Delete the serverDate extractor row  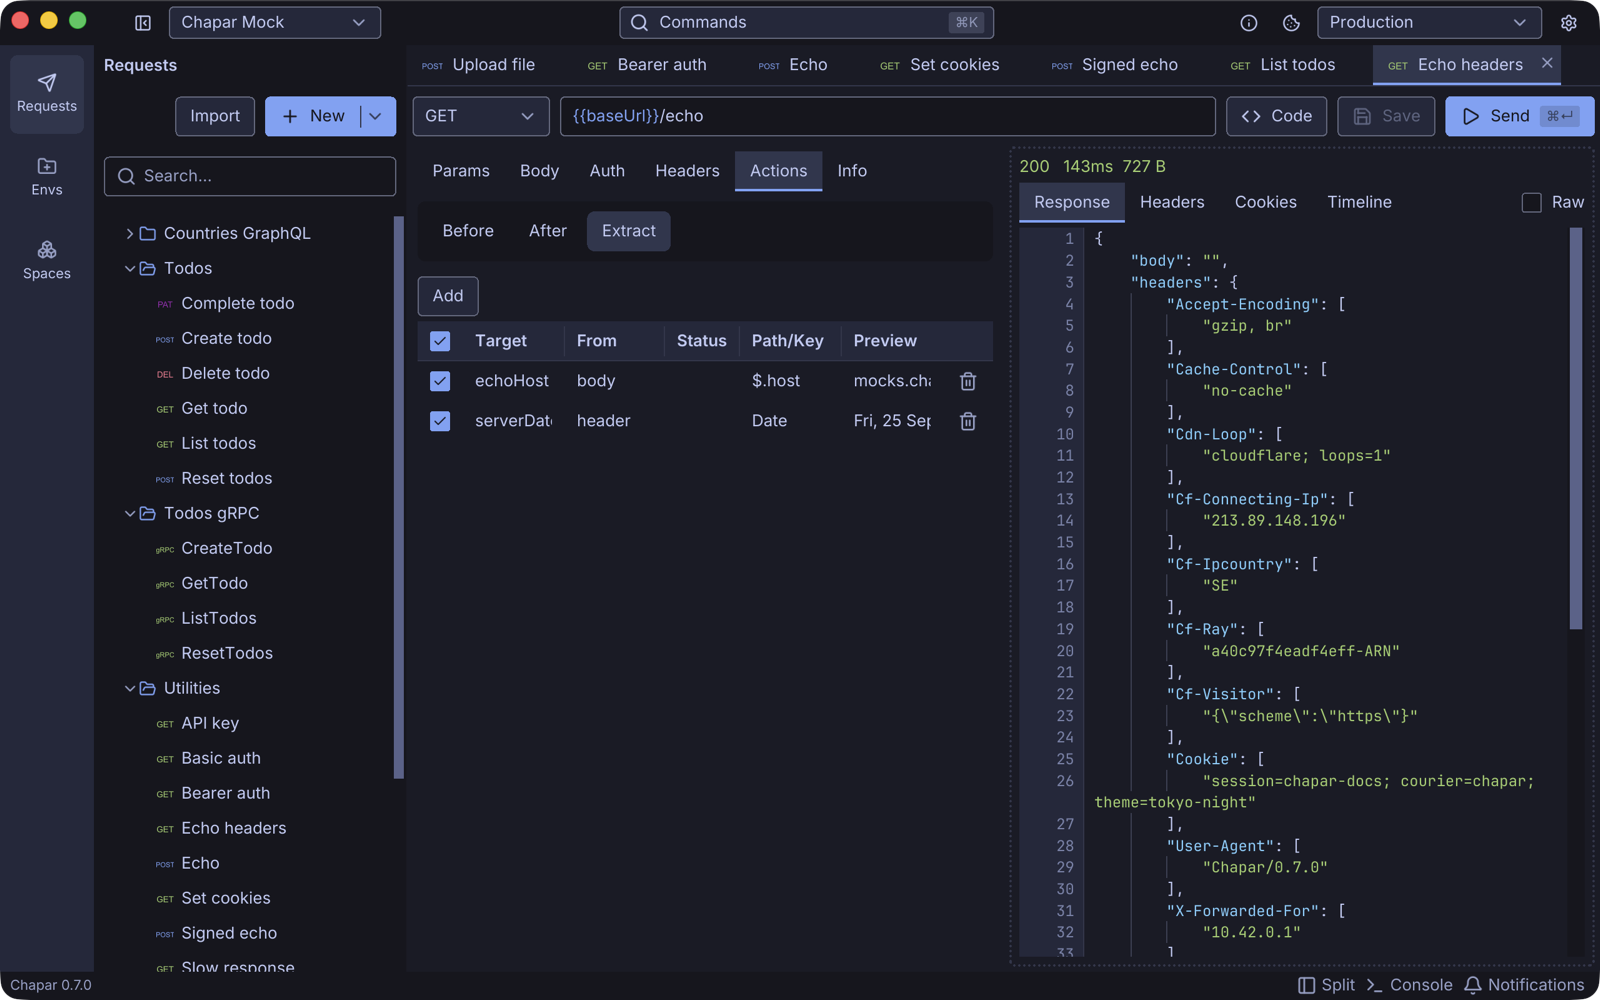click(968, 421)
